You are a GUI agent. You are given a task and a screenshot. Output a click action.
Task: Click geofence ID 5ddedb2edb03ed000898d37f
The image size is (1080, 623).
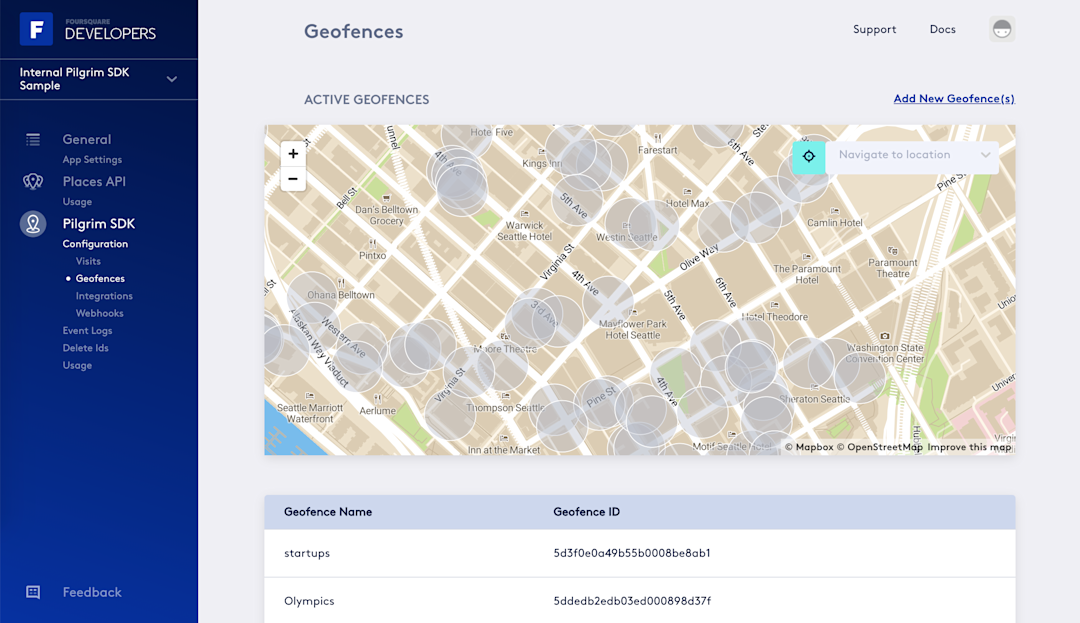[x=632, y=600]
